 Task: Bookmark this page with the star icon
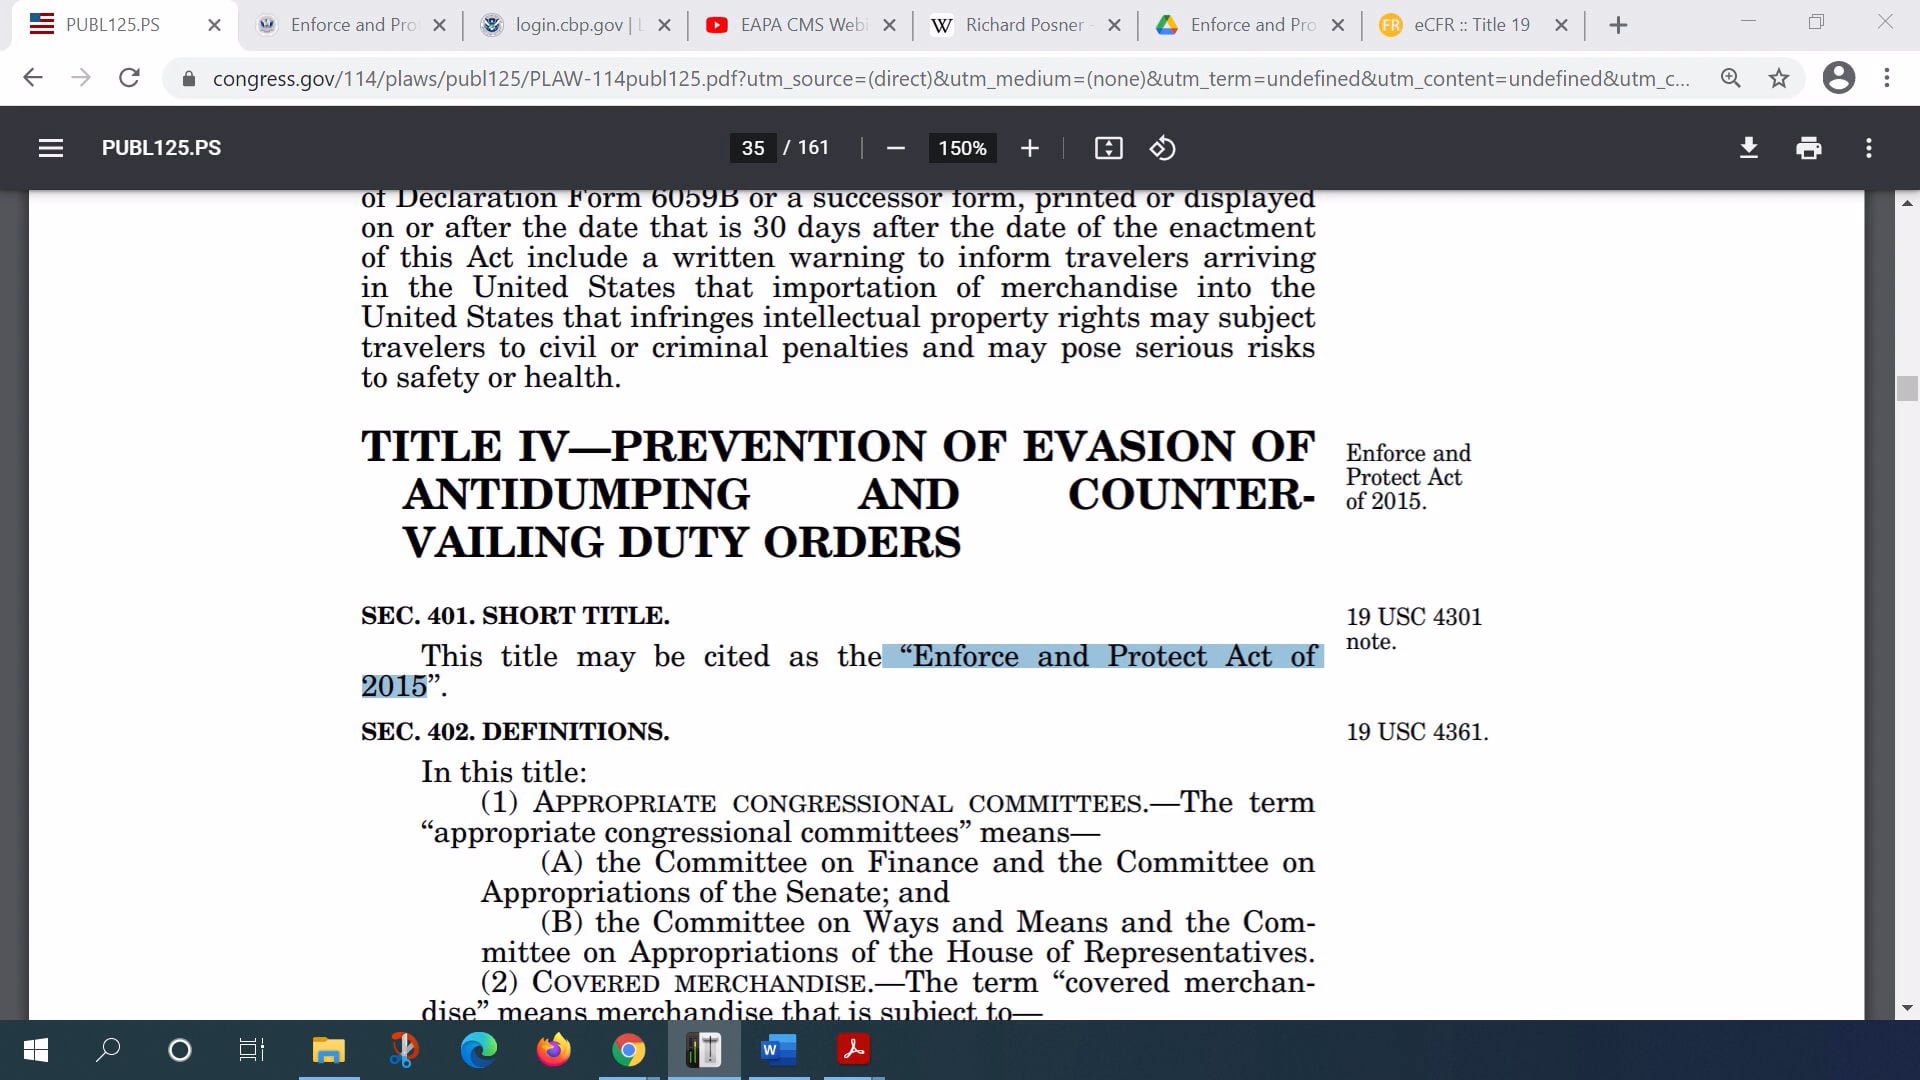pos(1780,78)
